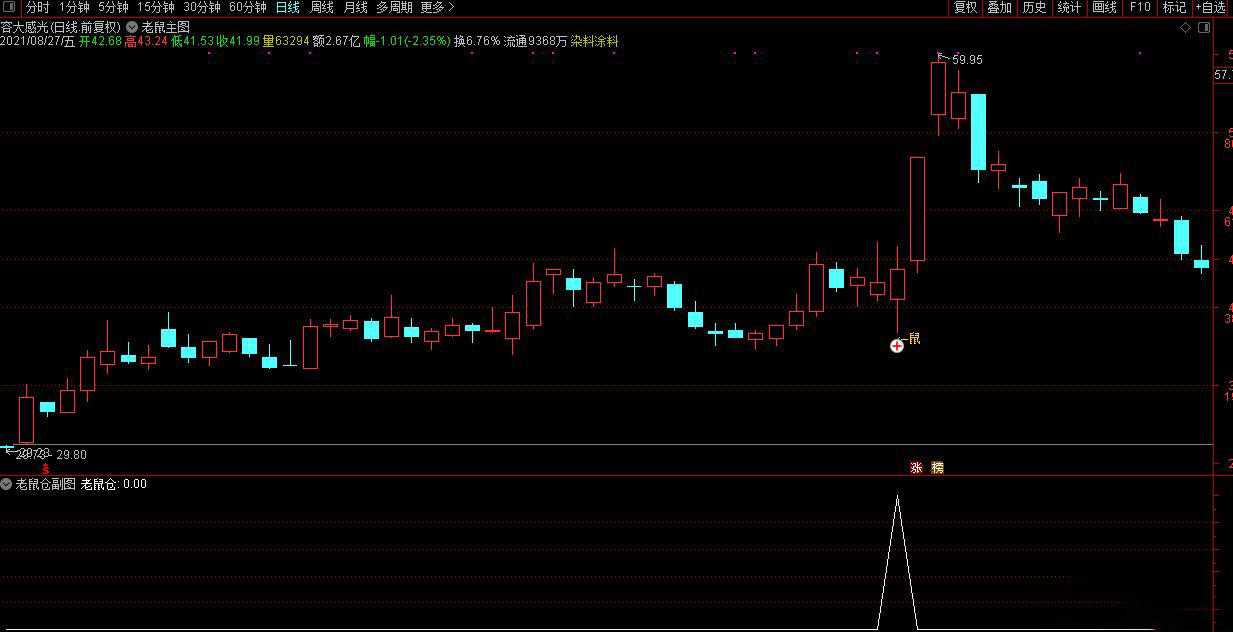This screenshot has width=1233, height=632.
Task: Switch to the 日线 daily chart tab
Action: 287,8
